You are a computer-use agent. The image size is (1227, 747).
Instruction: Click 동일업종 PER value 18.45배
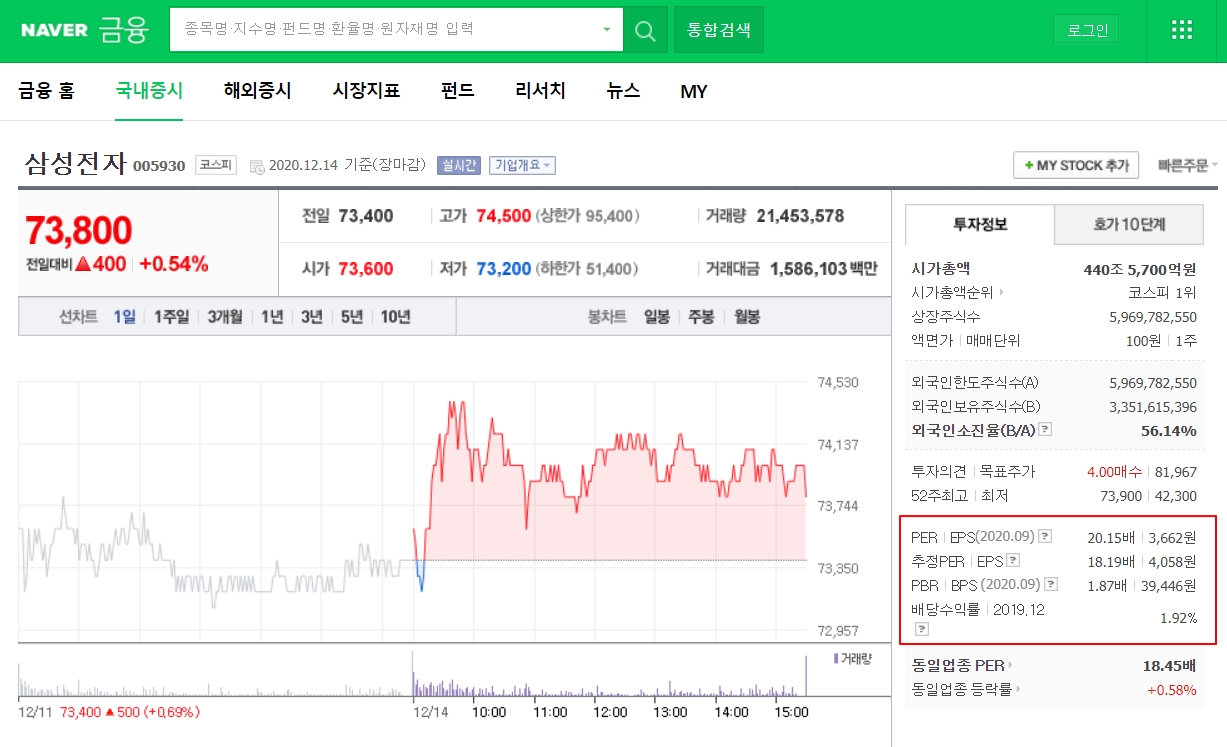coord(1169,665)
